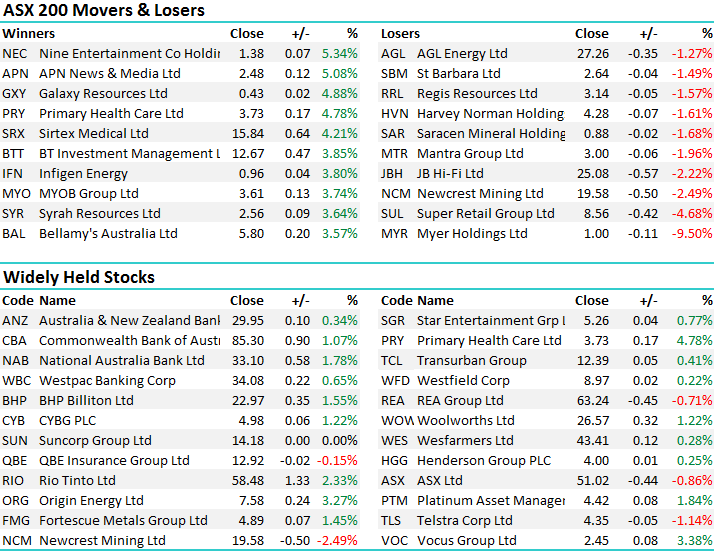Click the Winners column header
Viewport: 714px width, 552px height.
pyautogui.click(x=29, y=34)
